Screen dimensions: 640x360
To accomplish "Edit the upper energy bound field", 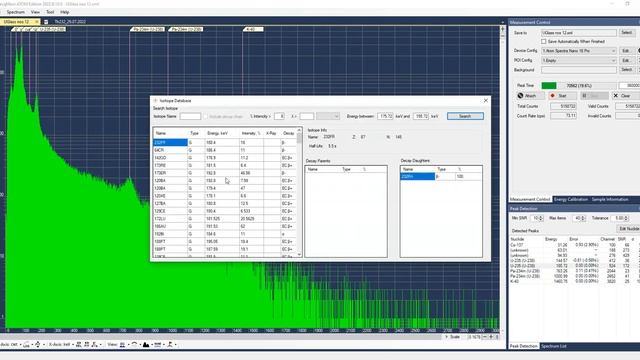I will [x=421, y=116].
